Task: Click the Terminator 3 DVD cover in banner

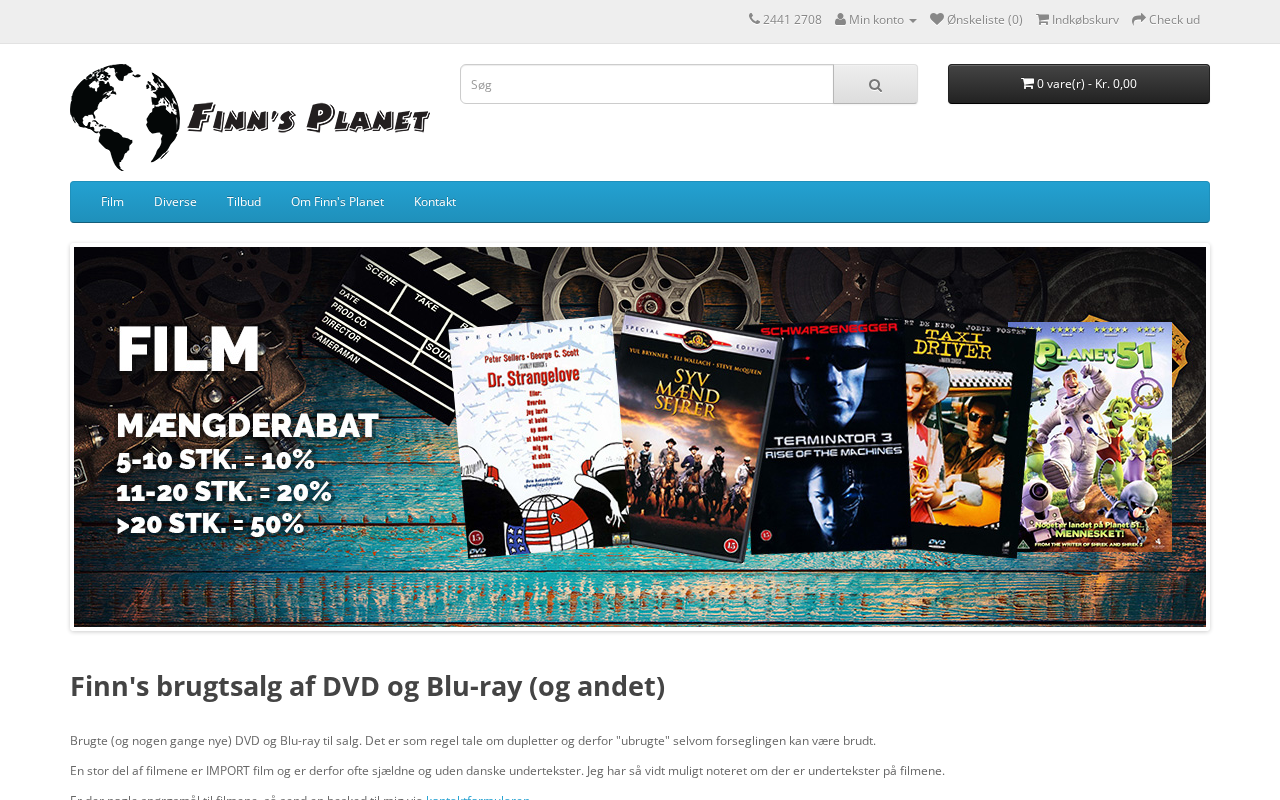Action: (828, 440)
